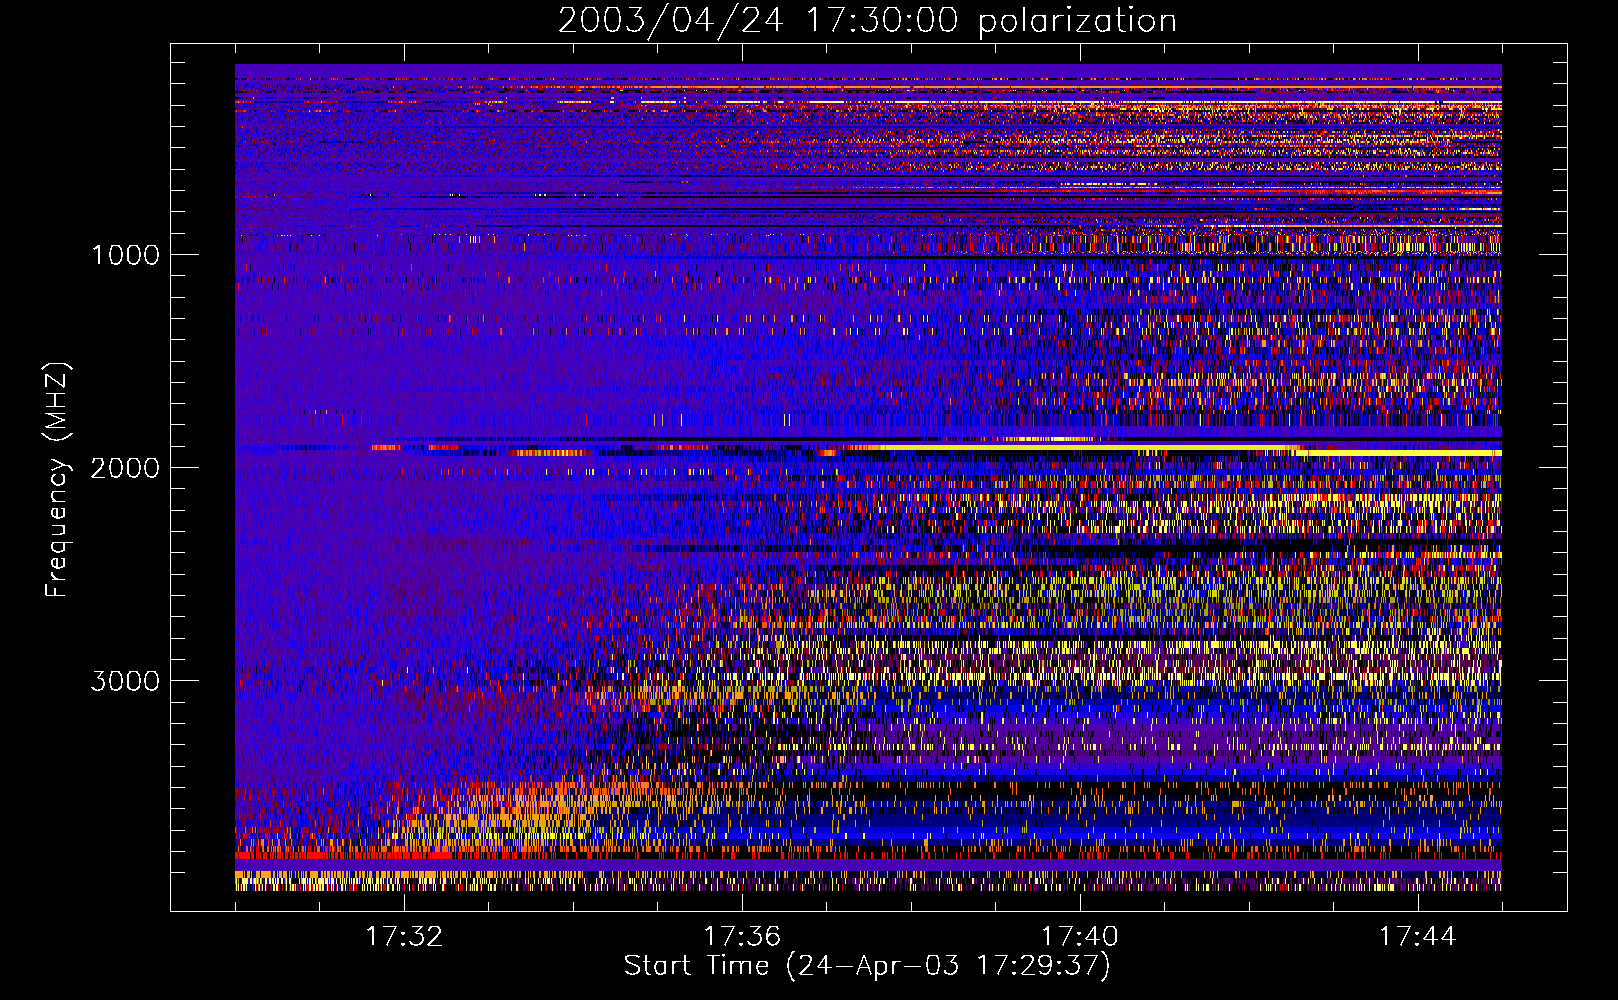Click the 17:36 time tick label
Viewport: 1618px width, 1000px height.
(742, 937)
